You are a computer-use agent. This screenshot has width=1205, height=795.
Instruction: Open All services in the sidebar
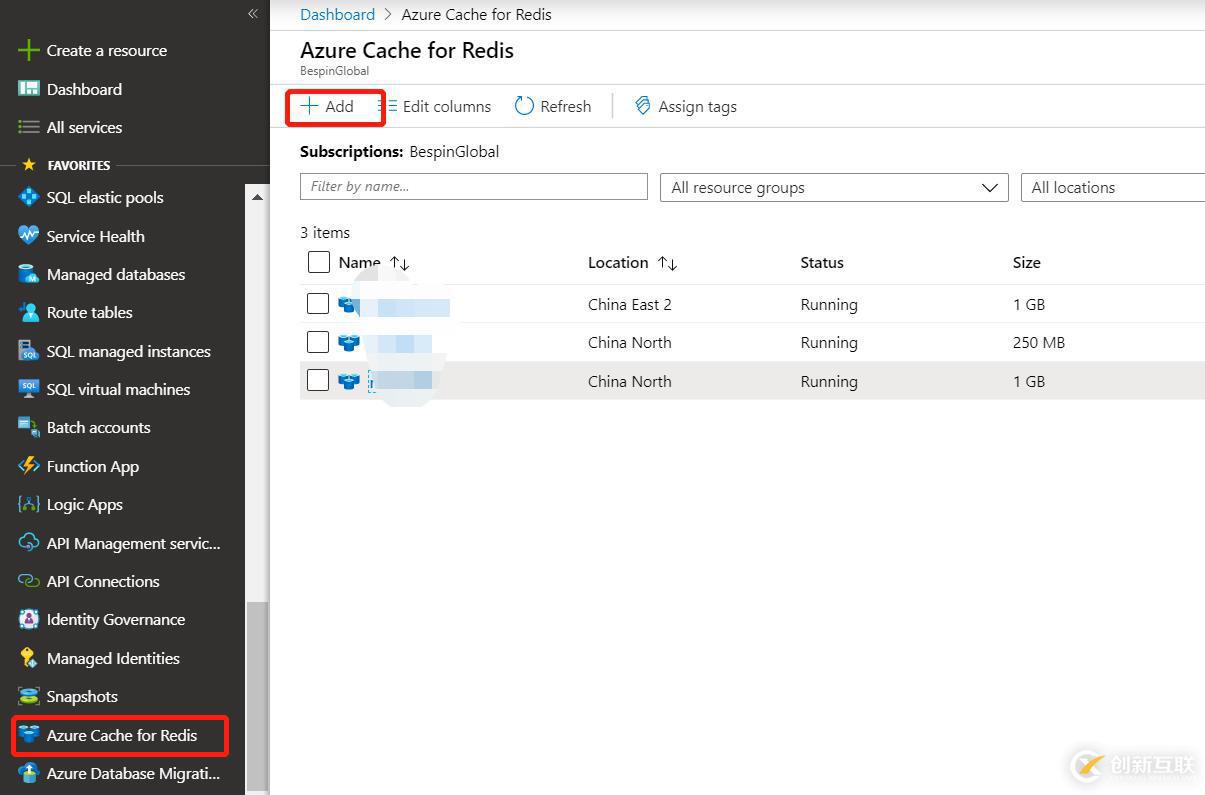(84, 128)
